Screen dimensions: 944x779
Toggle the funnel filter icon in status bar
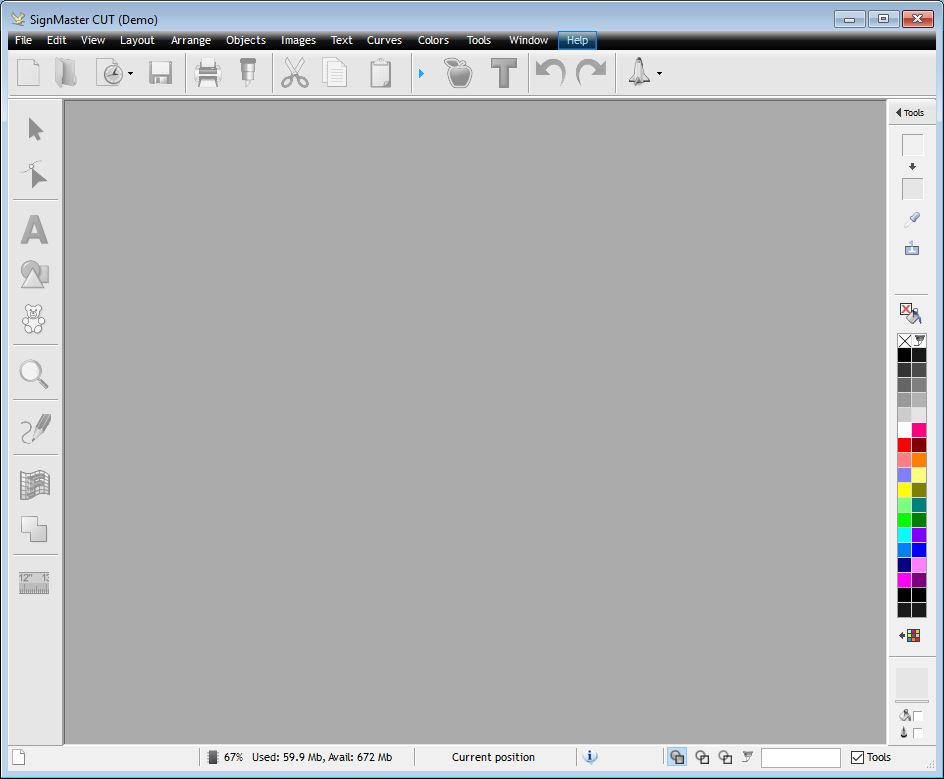coord(747,756)
